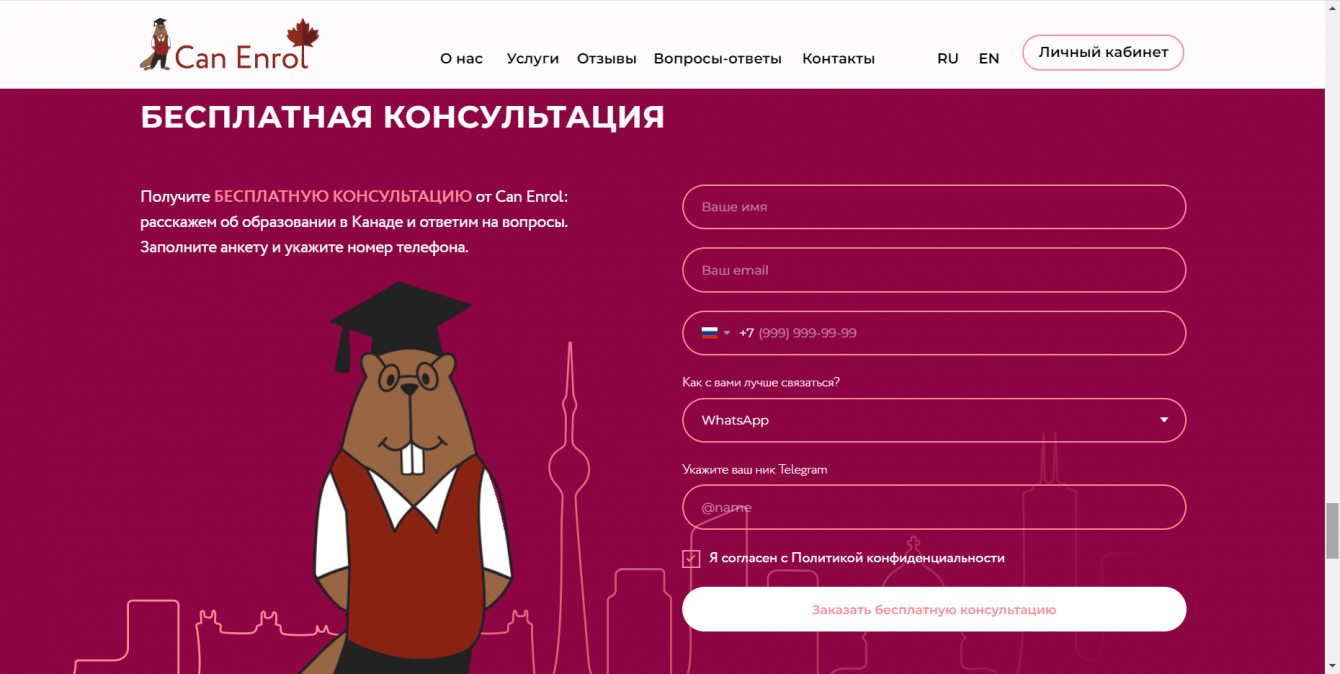Open Личный кабинет button
Image resolution: width=1340 pixels, height=674 pixels.
[1103, 53]
